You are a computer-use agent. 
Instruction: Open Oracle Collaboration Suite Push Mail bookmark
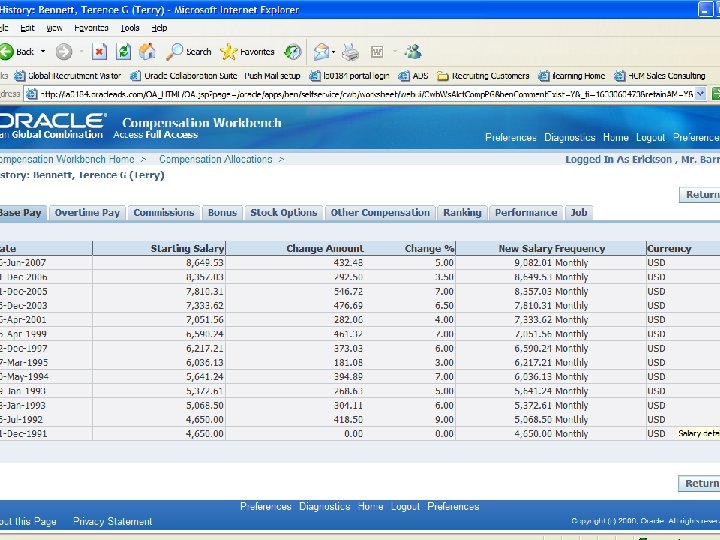click(x=215, y=76)
